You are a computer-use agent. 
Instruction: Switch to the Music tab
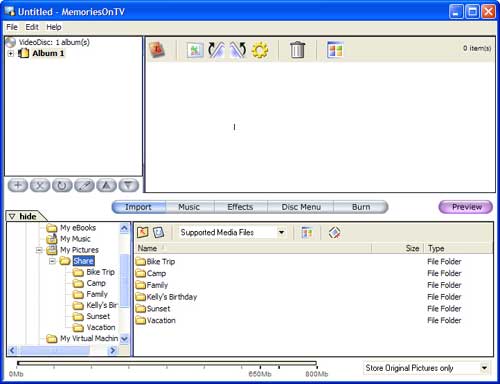point(189,207)
